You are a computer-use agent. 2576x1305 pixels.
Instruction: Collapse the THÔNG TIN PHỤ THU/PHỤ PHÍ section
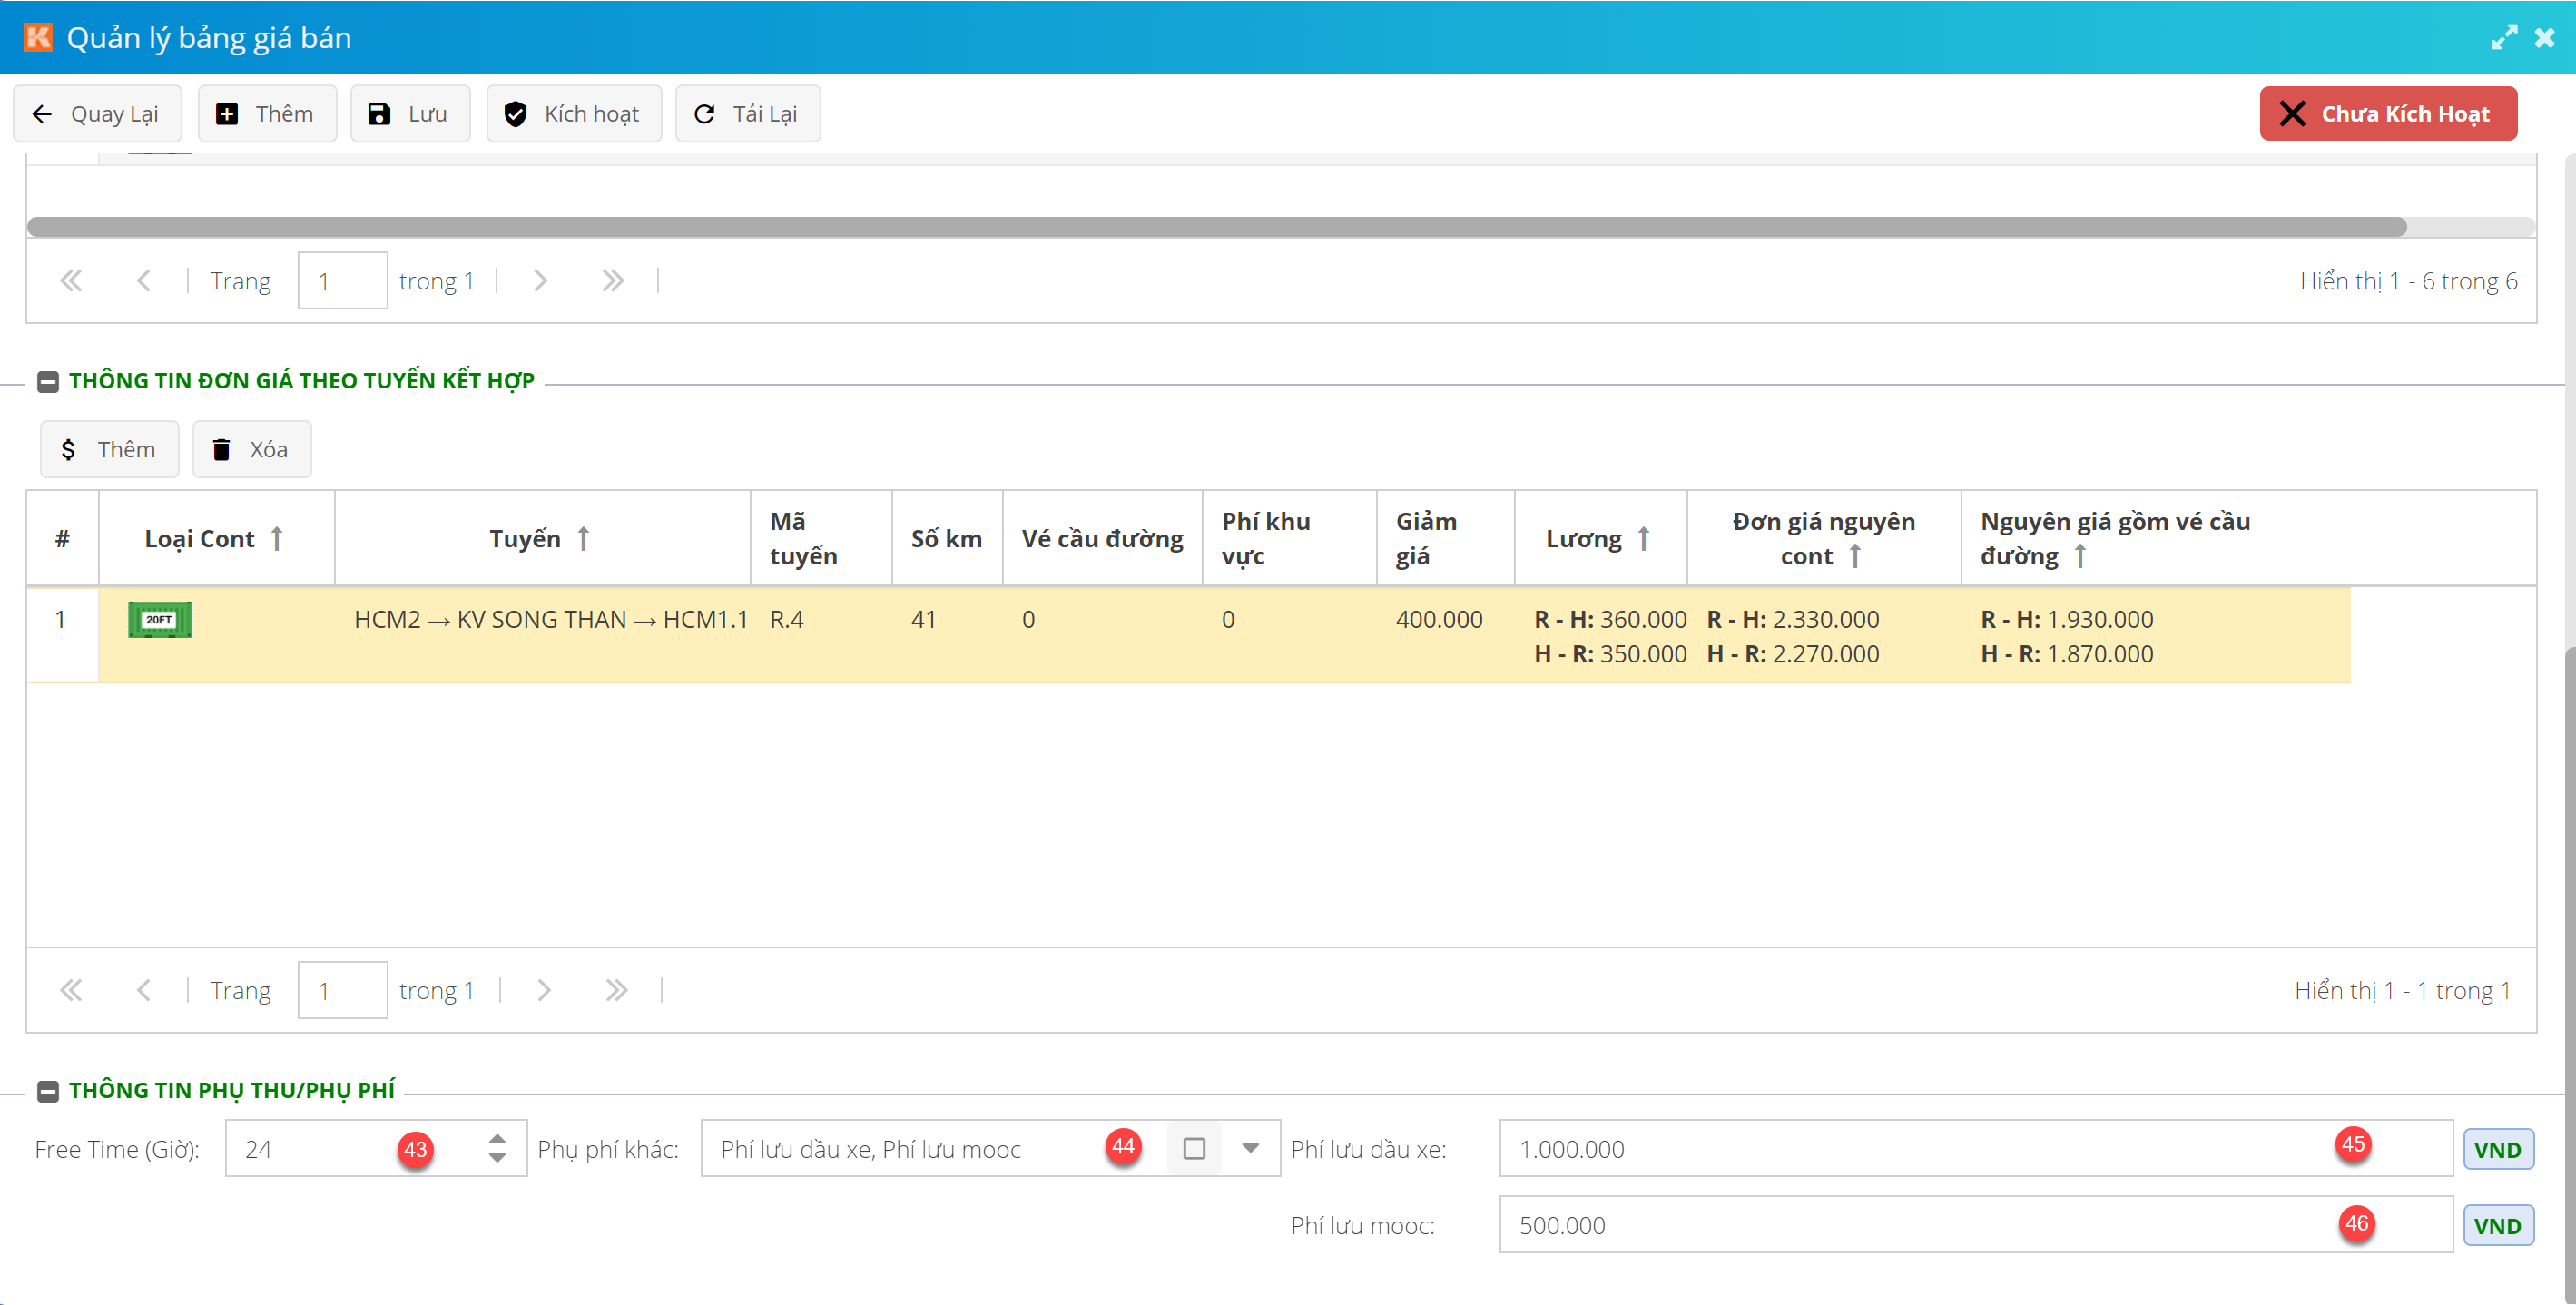point(47,1090)
